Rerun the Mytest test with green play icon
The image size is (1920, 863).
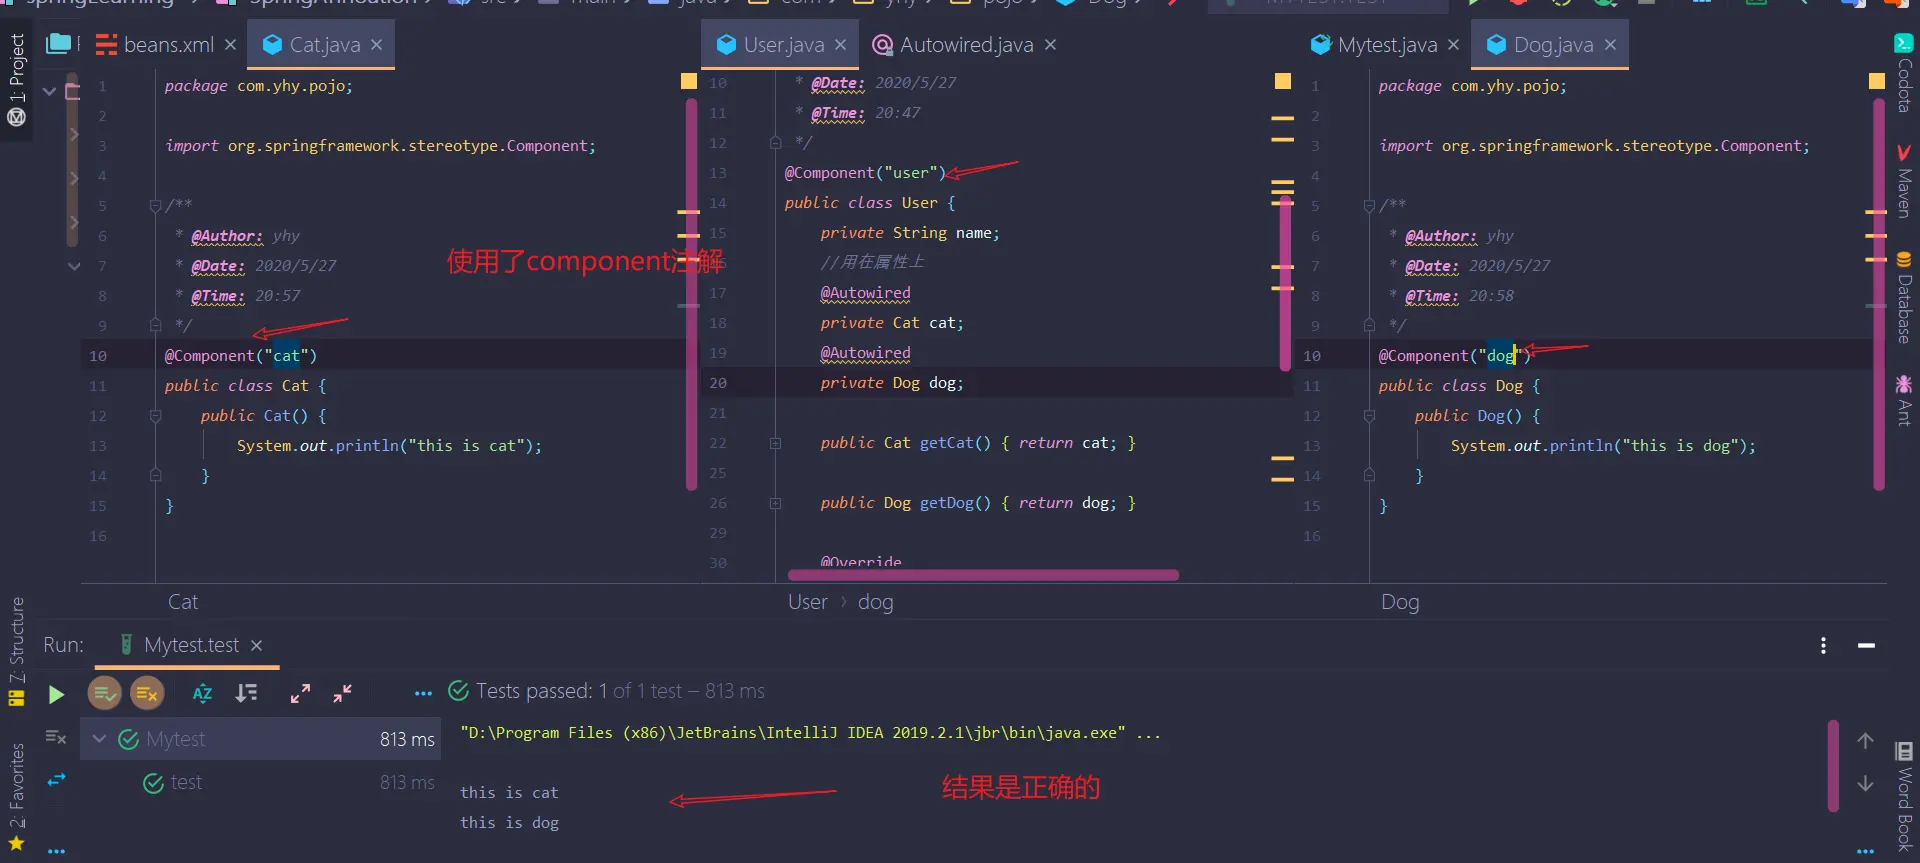(56, 694)
